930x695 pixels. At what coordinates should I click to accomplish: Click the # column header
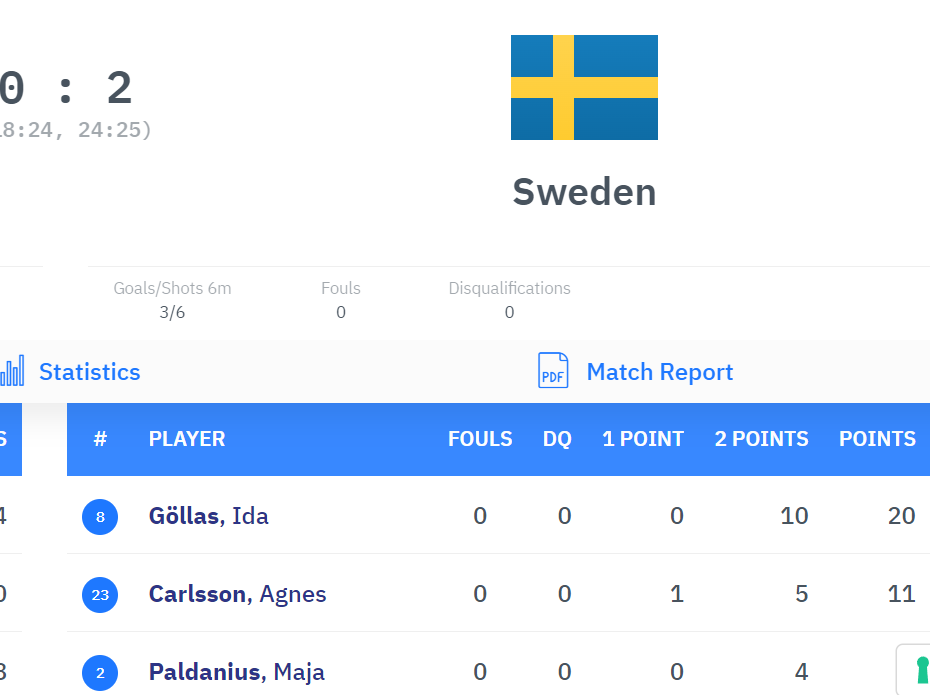(x=100, y=439)
